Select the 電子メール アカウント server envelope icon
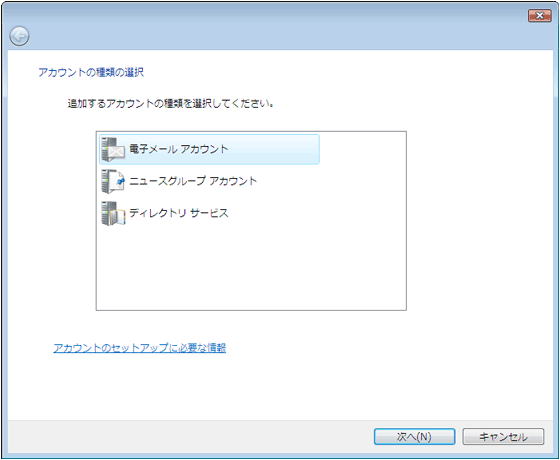The width and height of the screenshot is (560, 460). pyautogui.click(x=113, y=149)
